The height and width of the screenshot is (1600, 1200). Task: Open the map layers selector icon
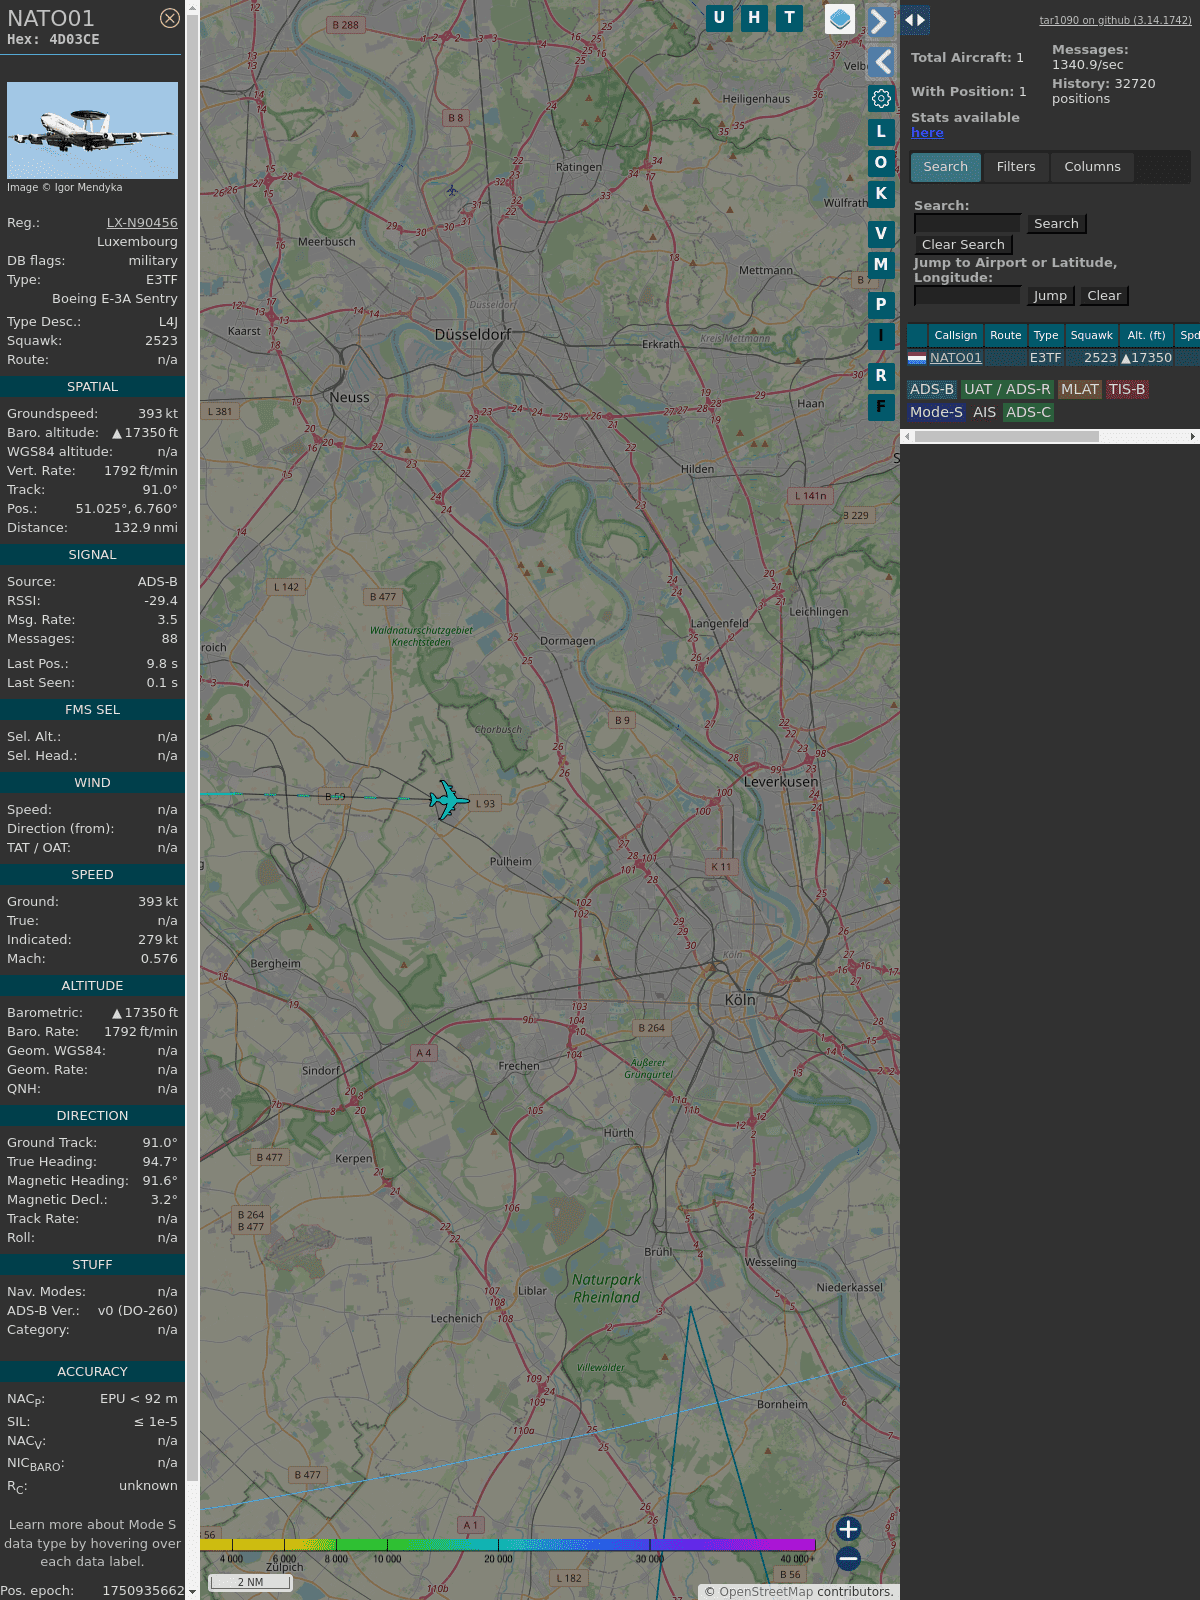tap(840, 19)
